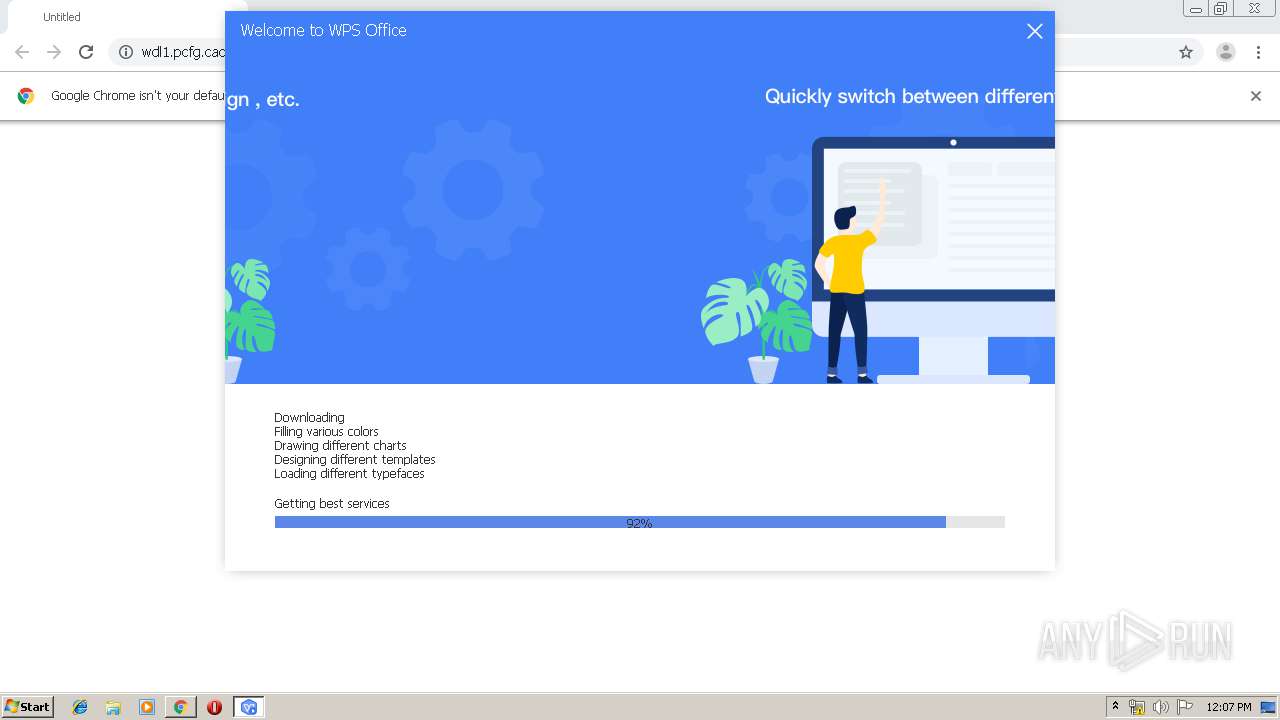Reload the Chrome page
The image size is (1280, 720).
coord(86,52)
